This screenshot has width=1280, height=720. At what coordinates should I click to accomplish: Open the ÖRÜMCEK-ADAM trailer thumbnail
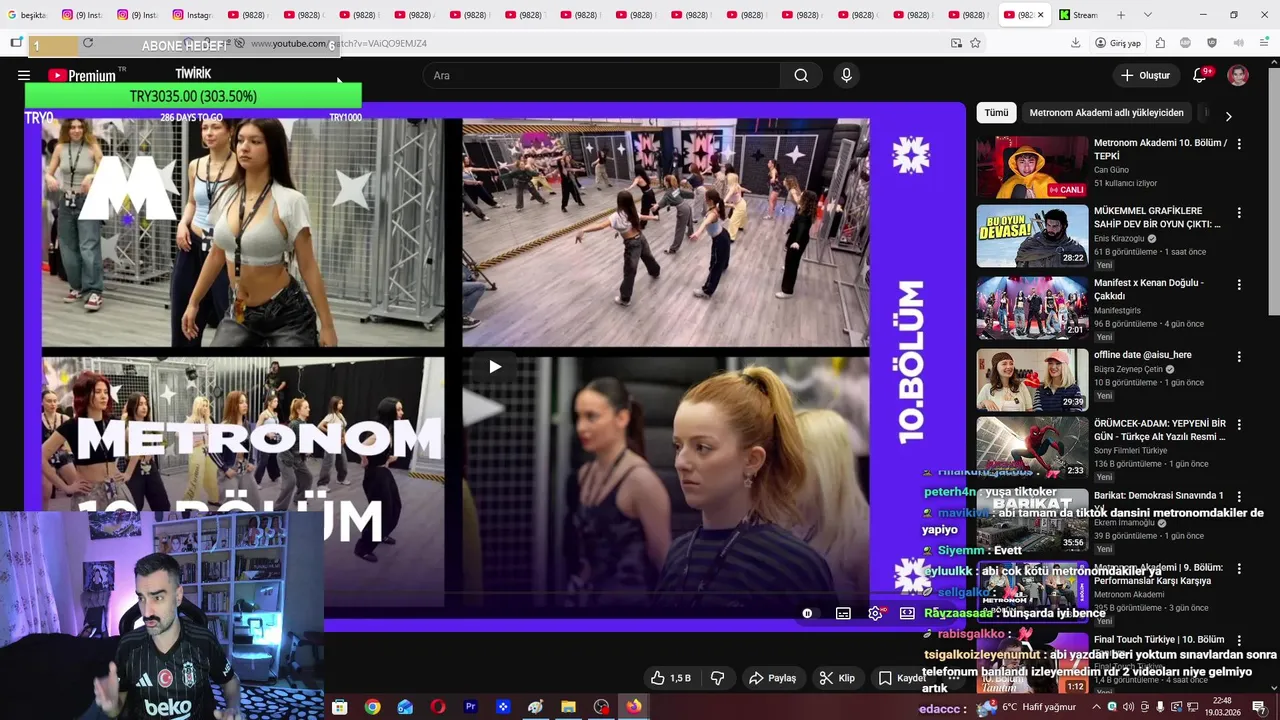pos(1032,448)
